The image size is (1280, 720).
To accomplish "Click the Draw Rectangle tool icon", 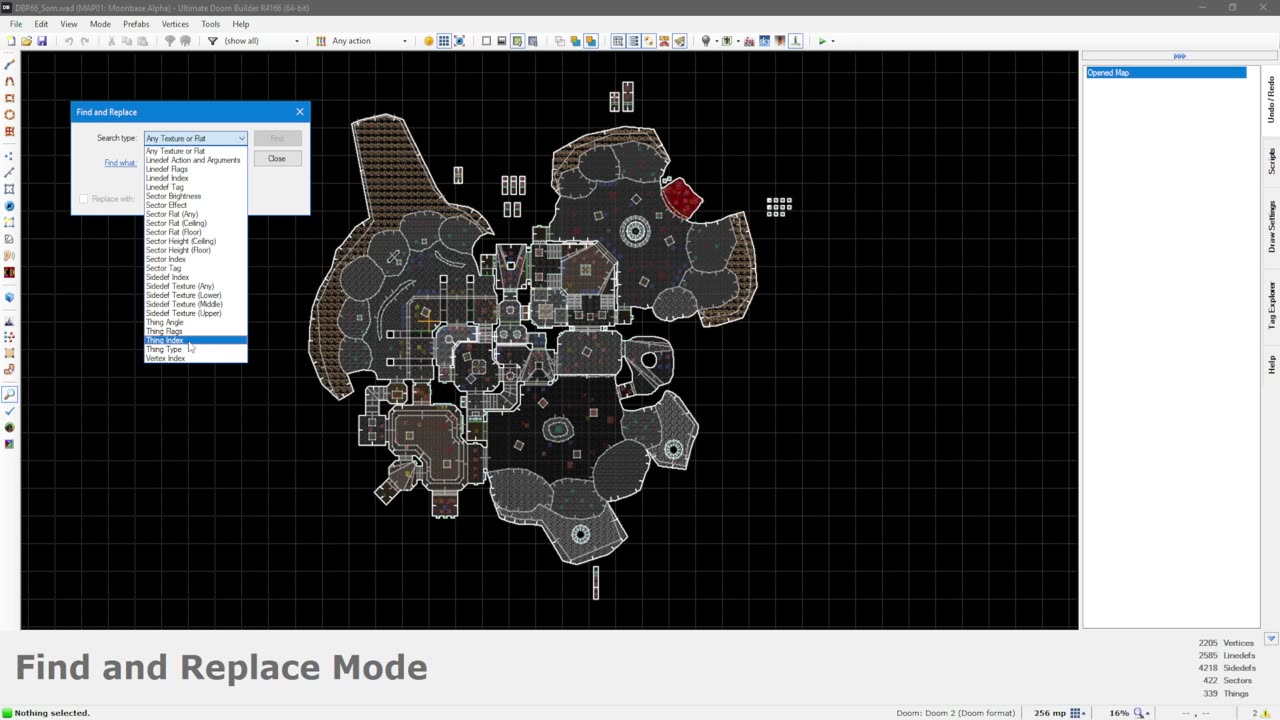I will coord(10,98).
